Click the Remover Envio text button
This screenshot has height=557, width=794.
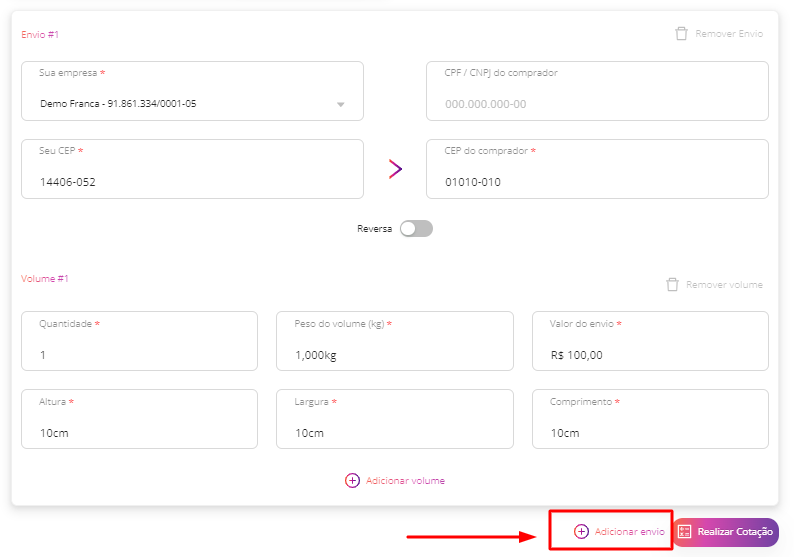coord(729,34)
